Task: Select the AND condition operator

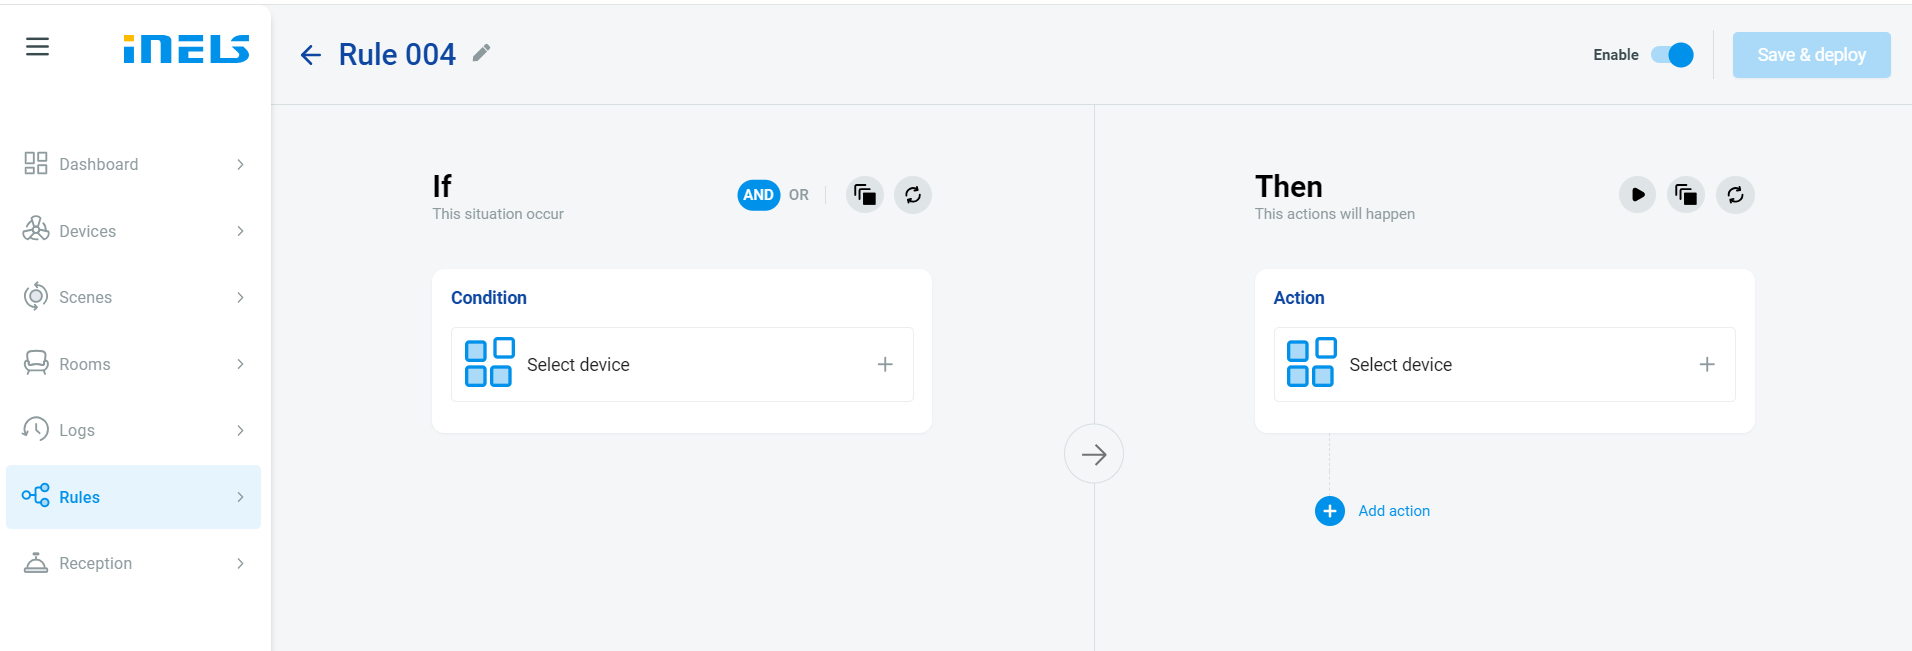Action: (x=758, y=195)
